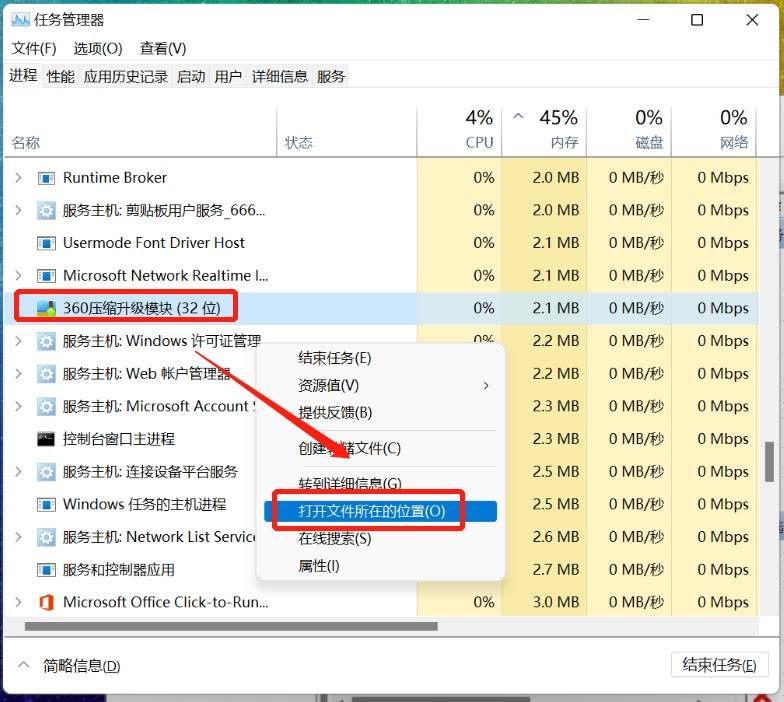Switch to the 用户 tab
The width and height of the screenshot is (784, 702).
pyautogui.click(x=228, y=76)
